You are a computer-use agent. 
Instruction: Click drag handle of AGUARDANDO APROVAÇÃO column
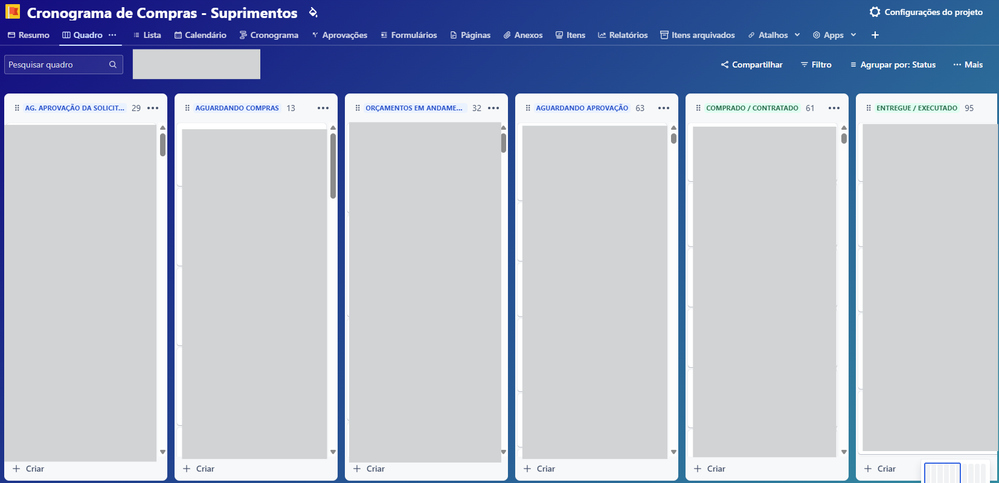[528, 108]
